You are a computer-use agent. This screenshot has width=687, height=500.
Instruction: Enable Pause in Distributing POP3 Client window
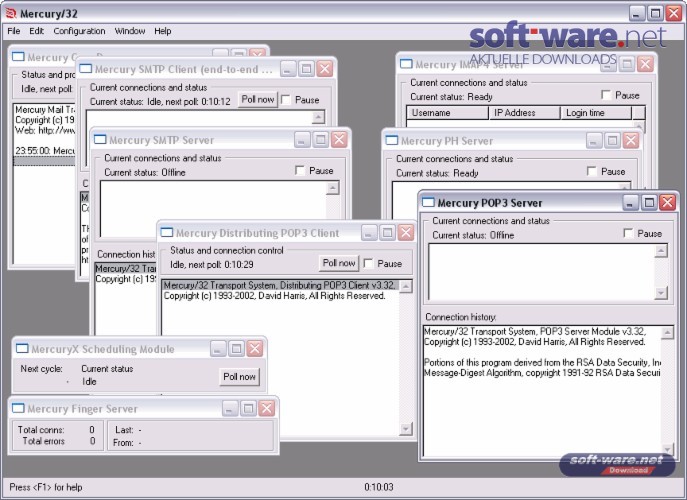[x=368, y=263]
